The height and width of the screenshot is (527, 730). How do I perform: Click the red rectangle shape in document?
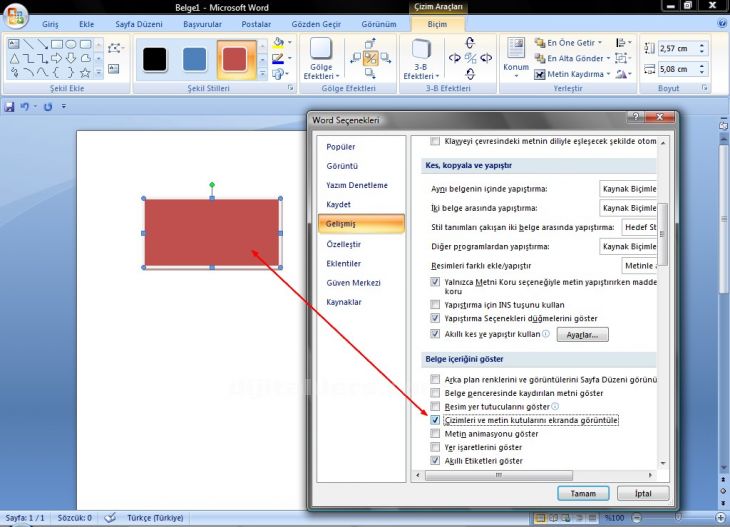(212, 233)
